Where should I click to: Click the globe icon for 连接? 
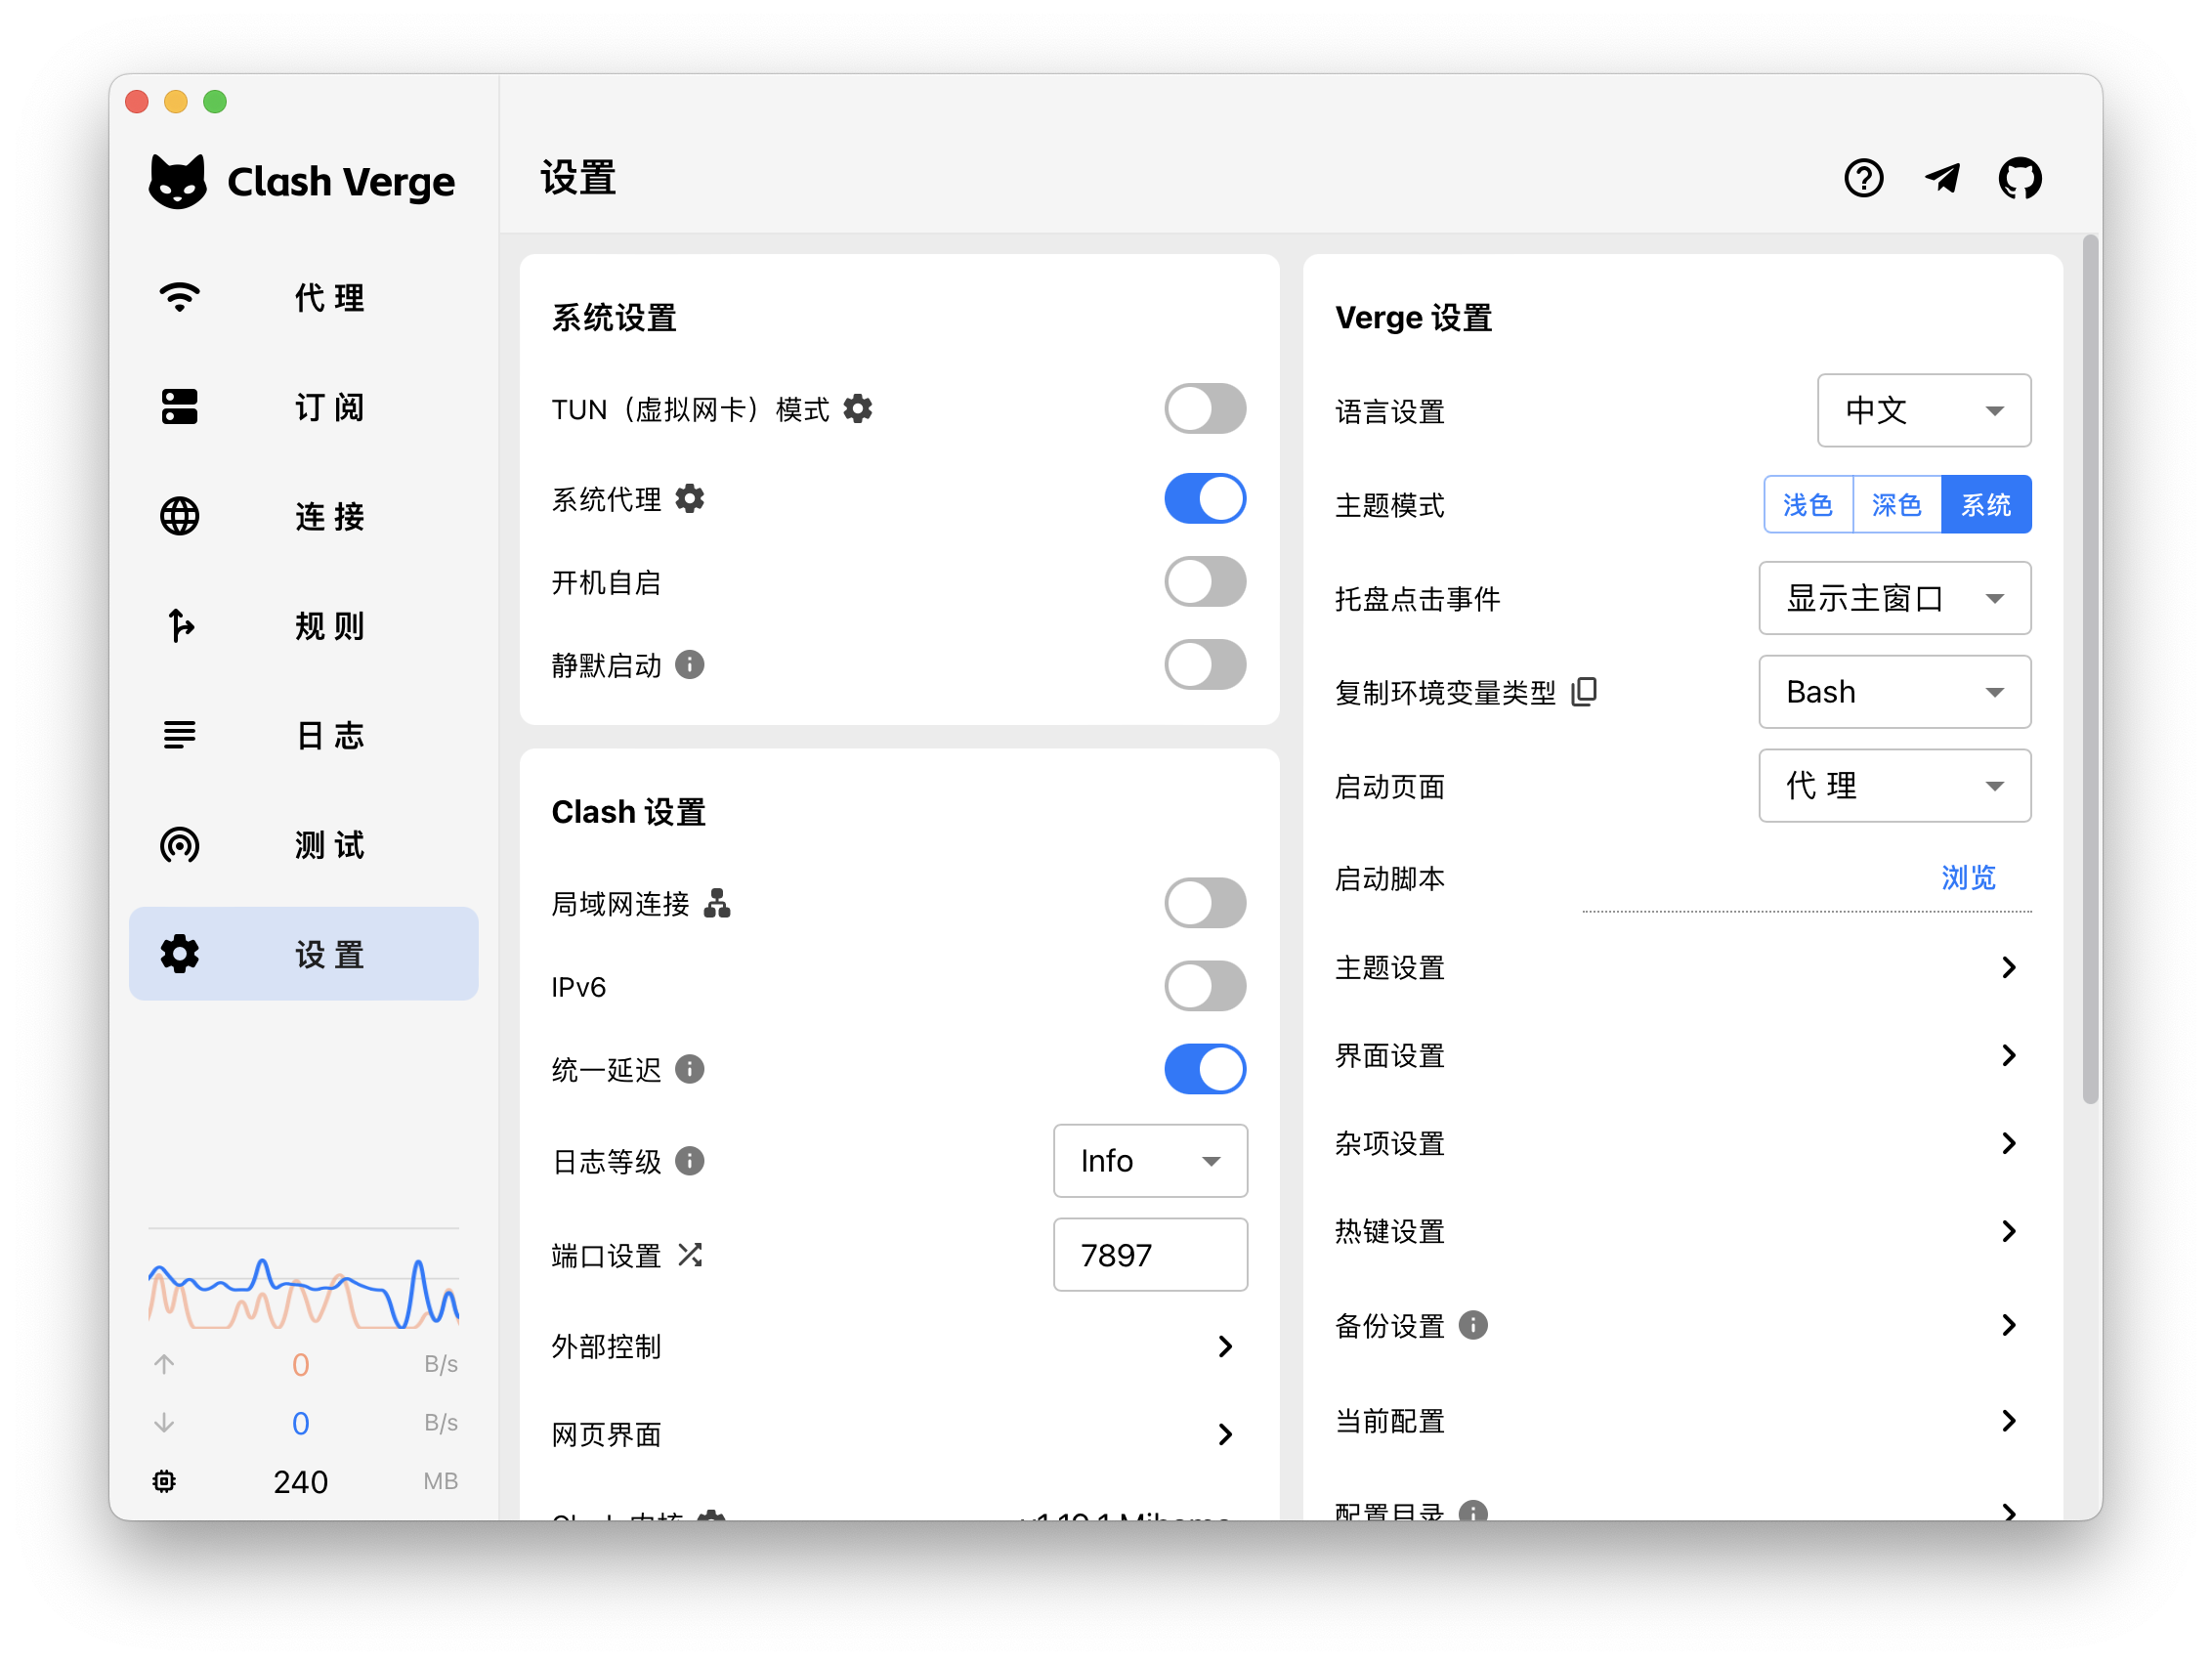[x=180, y=516]
